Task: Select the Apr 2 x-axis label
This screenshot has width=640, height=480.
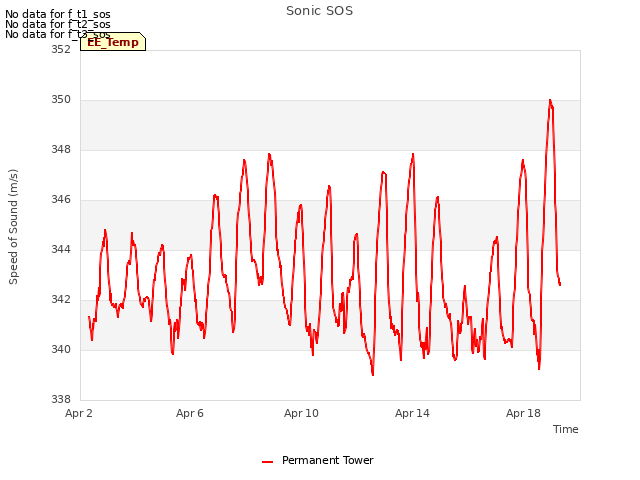Action: [x=79, y=413]
